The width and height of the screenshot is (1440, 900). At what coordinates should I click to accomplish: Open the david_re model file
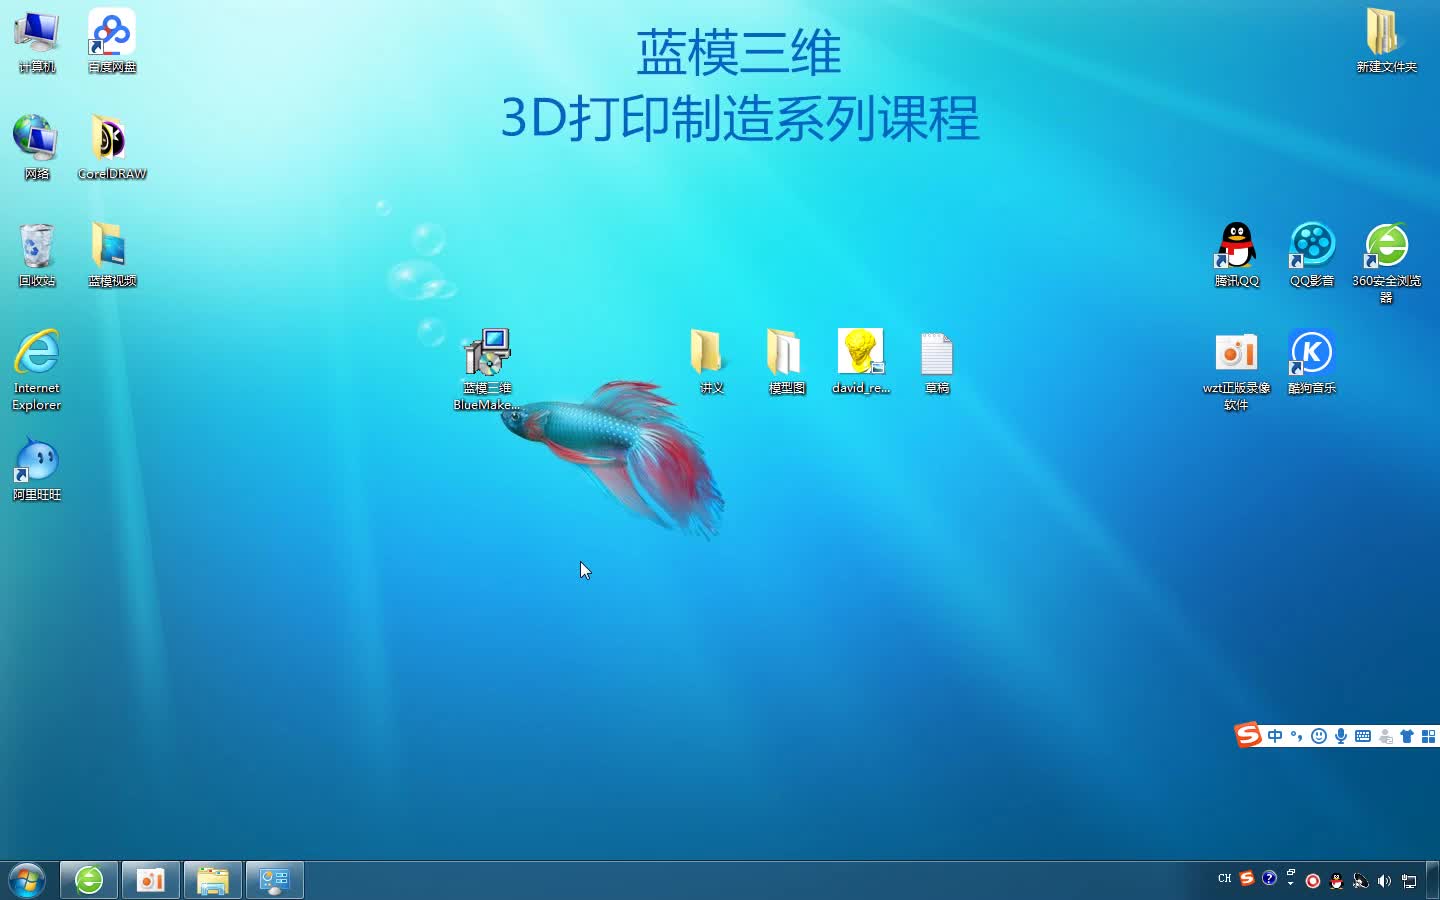pos(861,352)
